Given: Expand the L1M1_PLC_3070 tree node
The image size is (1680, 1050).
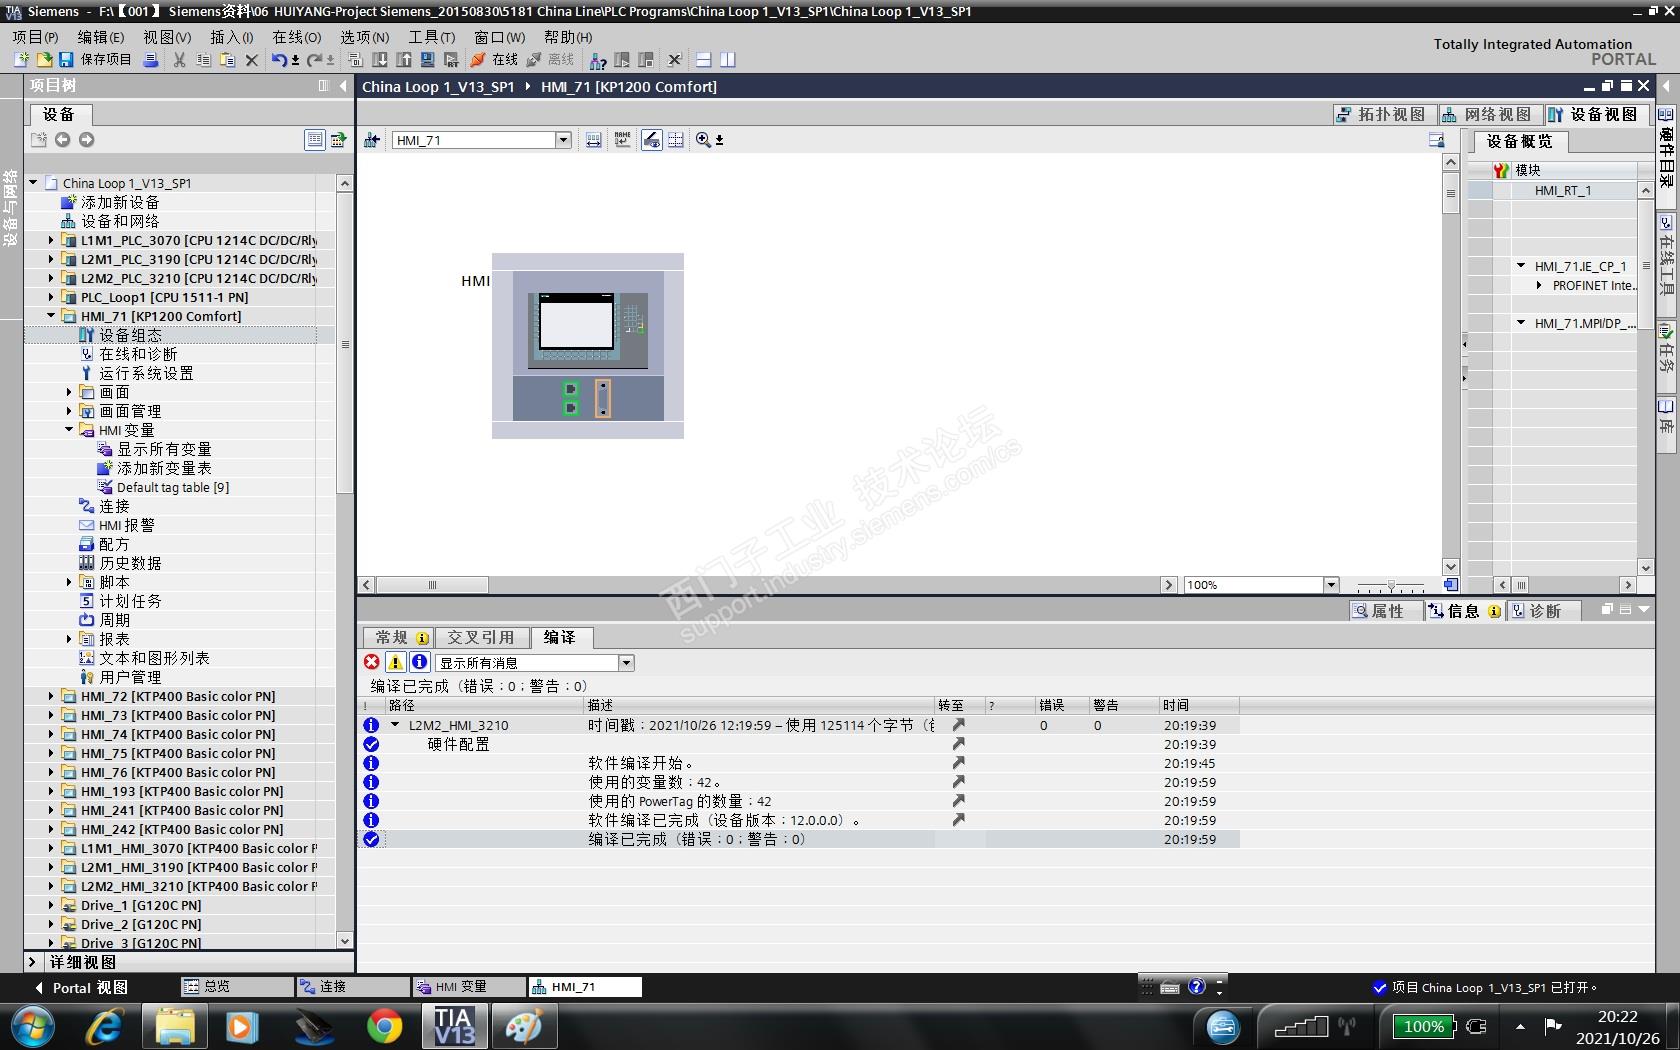Looking at the screenshot, I should 51,240.
